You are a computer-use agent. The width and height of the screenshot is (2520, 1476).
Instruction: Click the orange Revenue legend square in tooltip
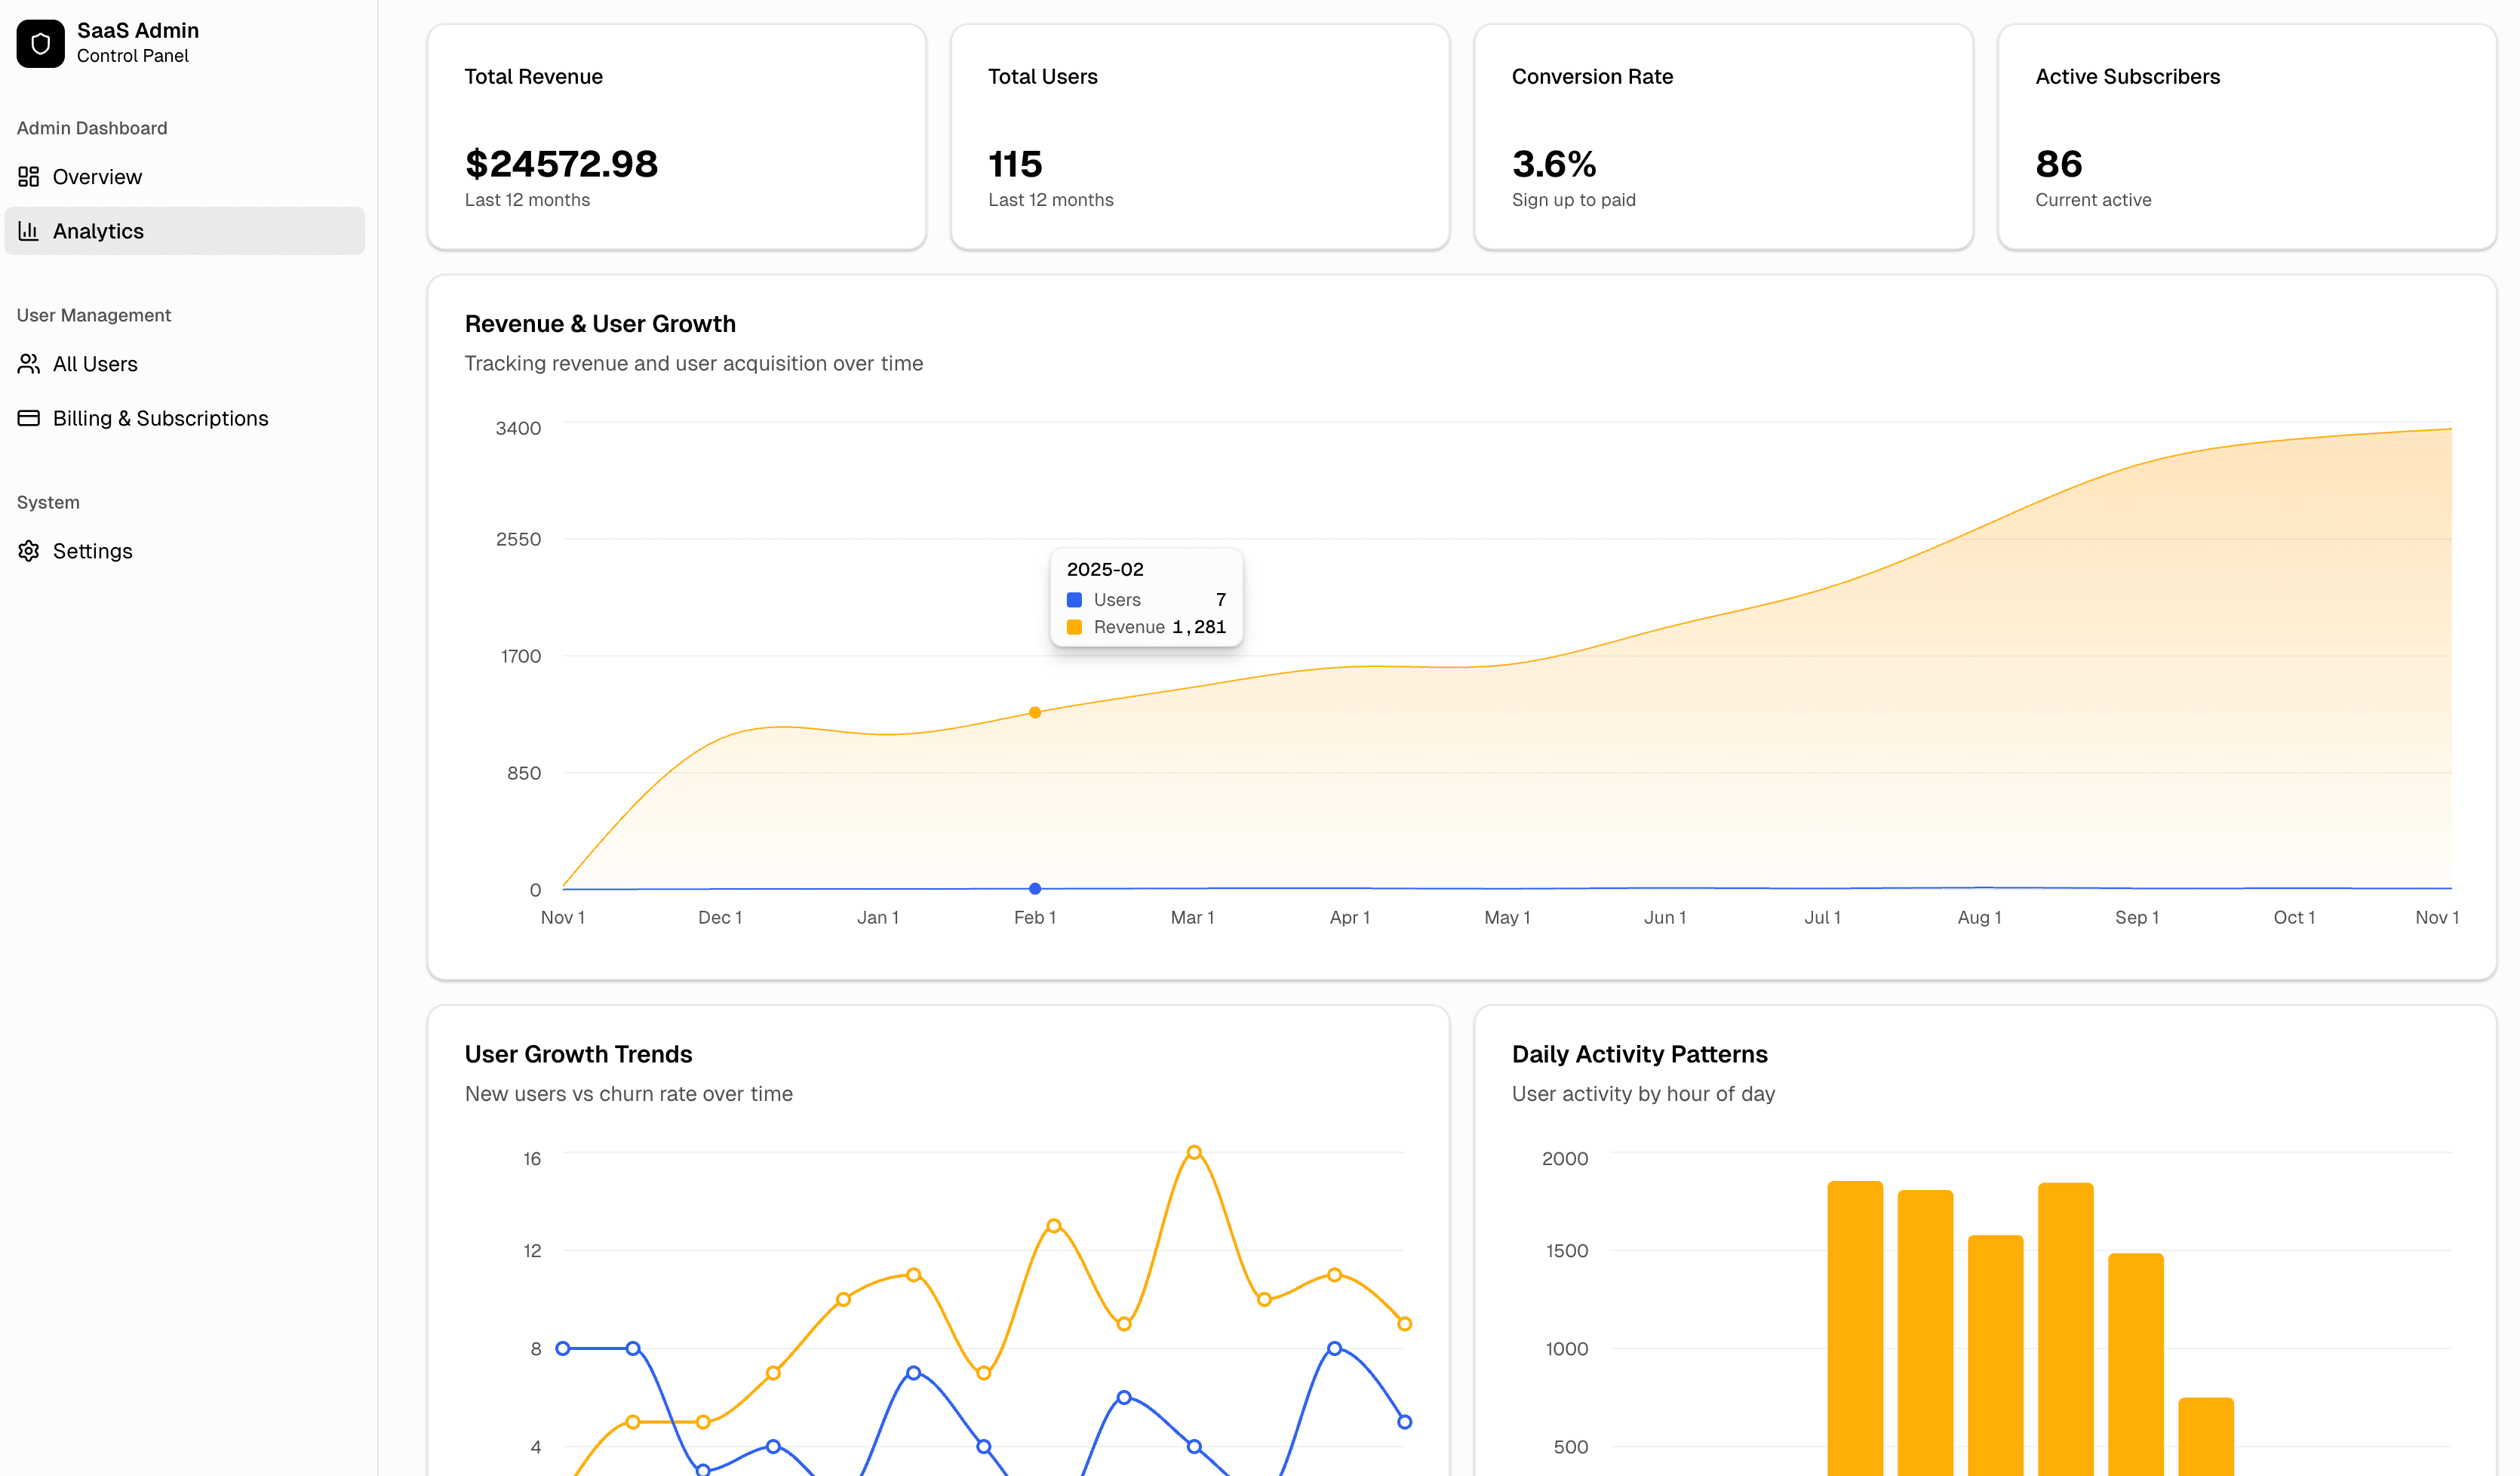pos(1074,627)
